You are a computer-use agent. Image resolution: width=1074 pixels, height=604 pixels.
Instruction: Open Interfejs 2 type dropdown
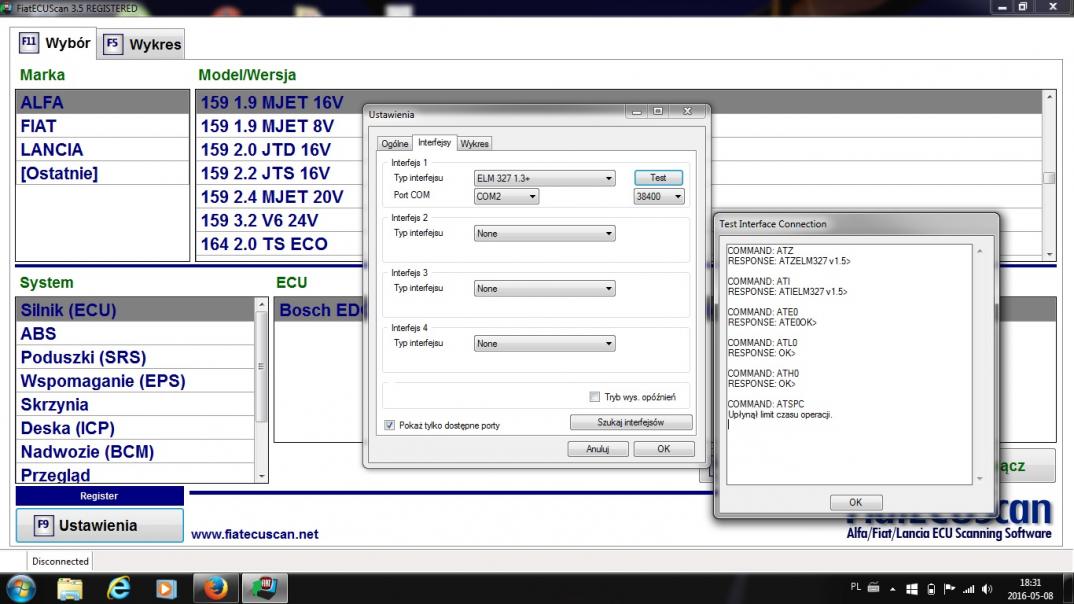pos(545,234)
